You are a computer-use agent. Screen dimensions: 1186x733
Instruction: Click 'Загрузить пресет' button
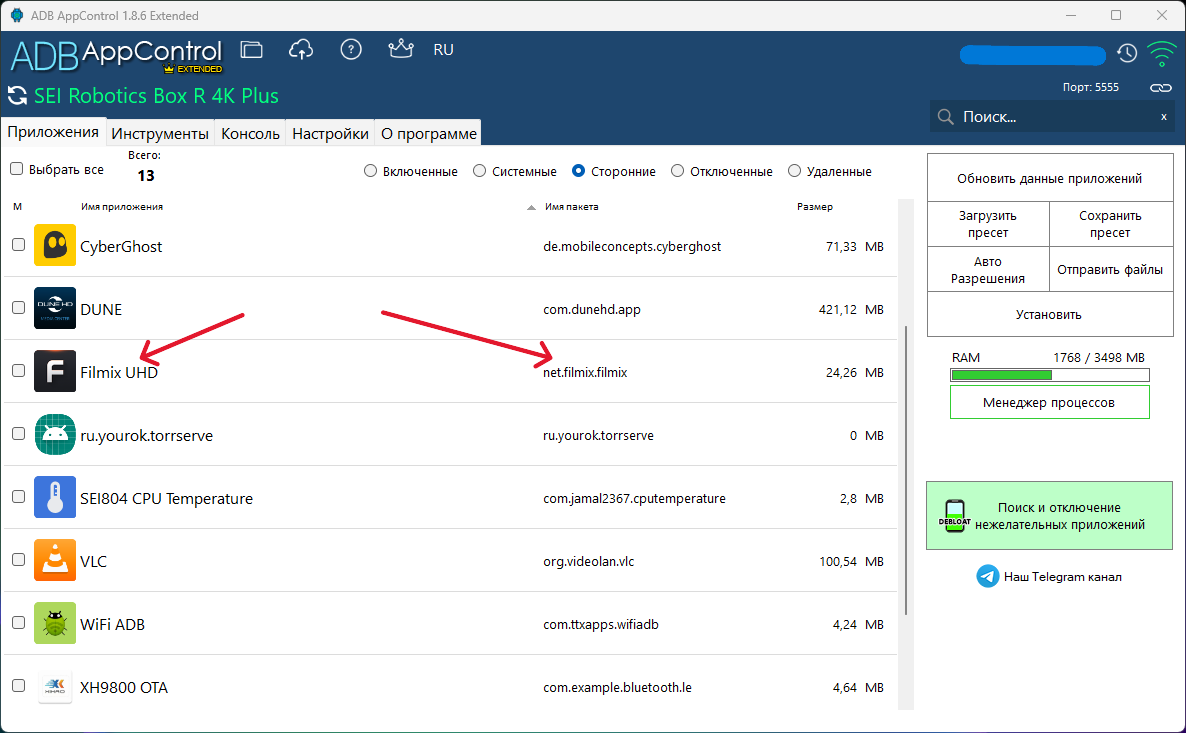pos(988,224)
